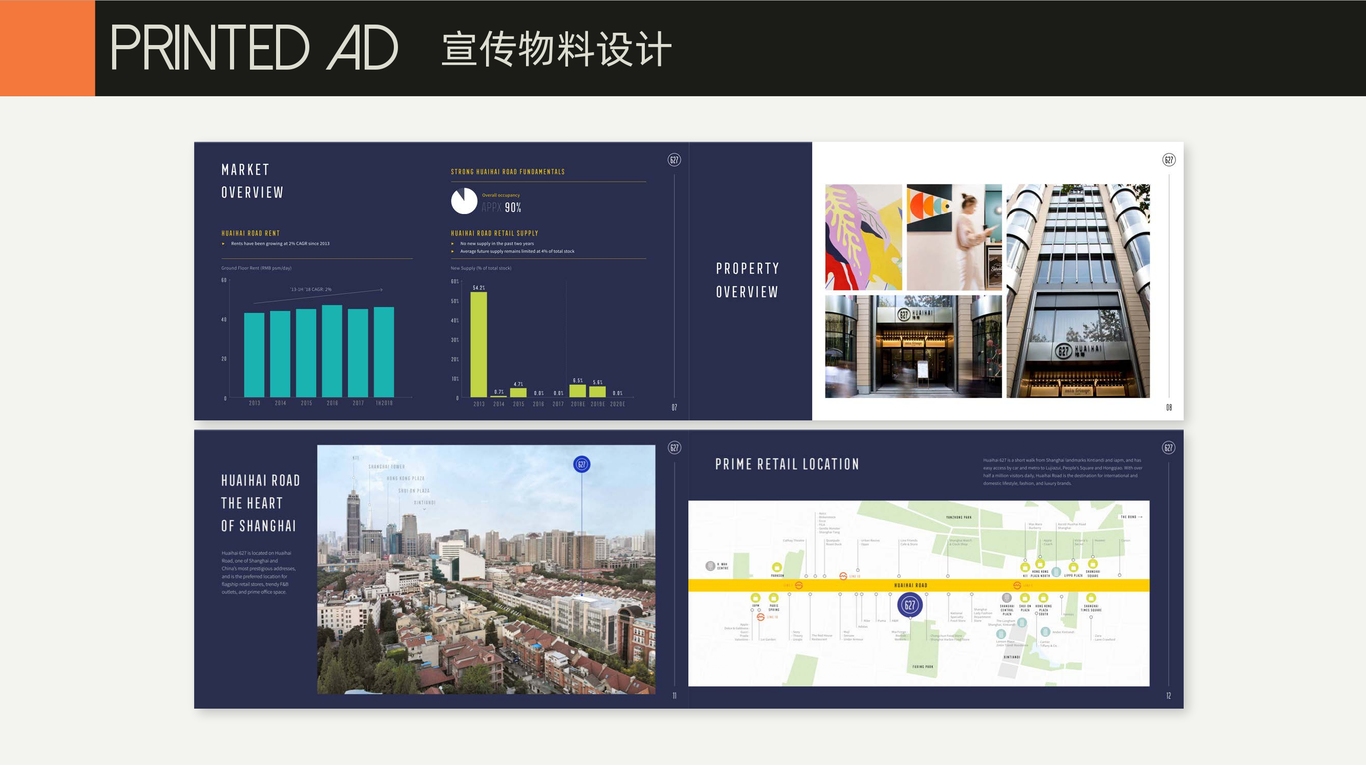Open the photo of woman walking past artwork
The image size is (1366, 766).
954,237
